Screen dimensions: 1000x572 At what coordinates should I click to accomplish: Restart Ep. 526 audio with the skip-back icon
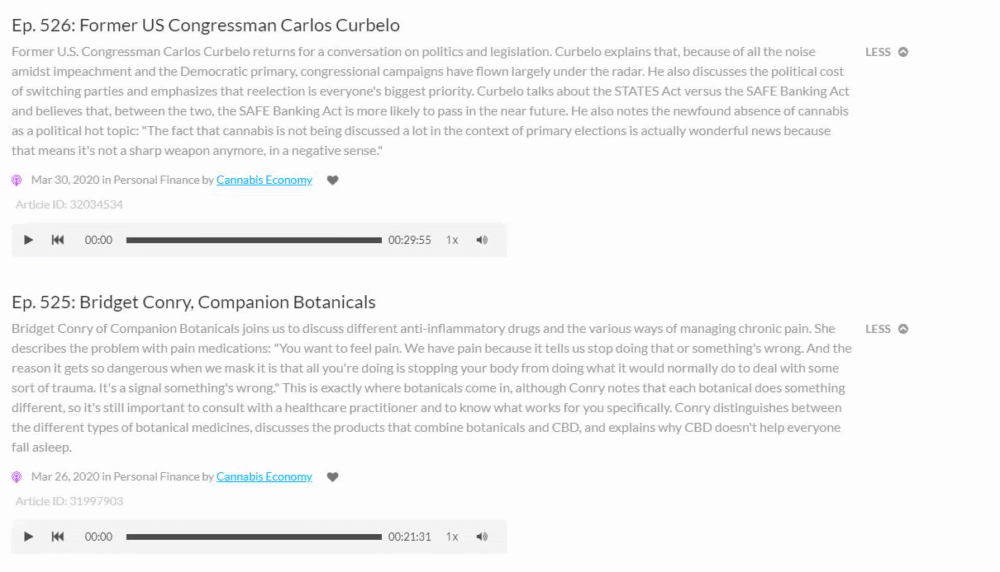(57, 240)
